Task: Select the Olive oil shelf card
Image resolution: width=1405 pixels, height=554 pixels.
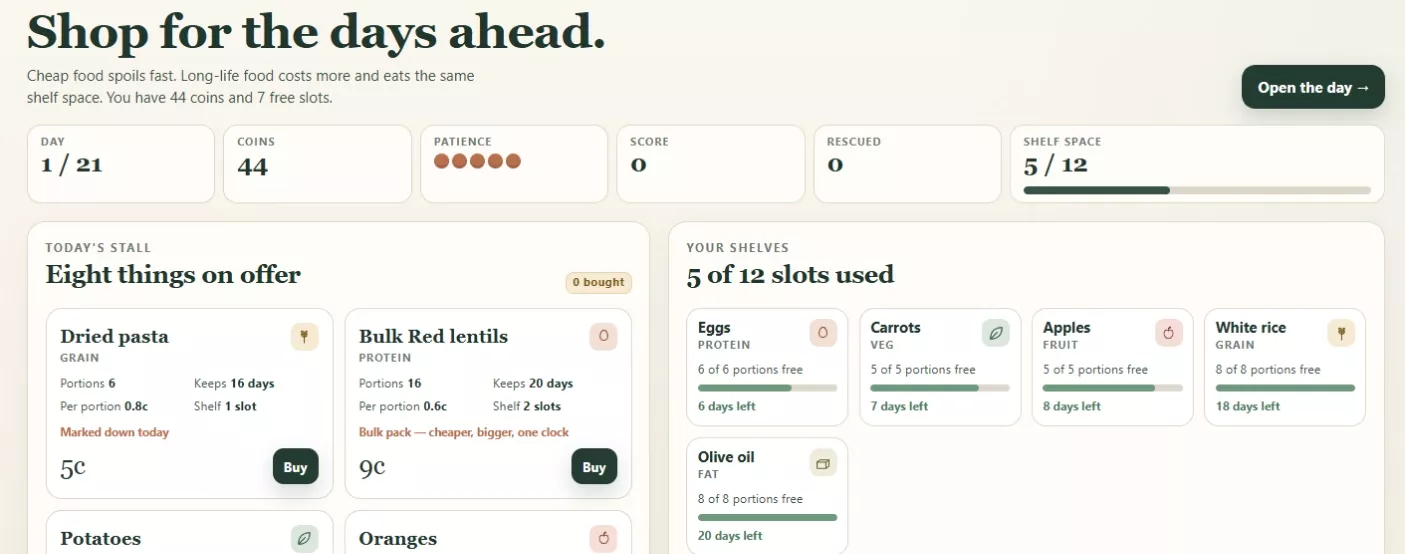Action: pos(767,496)
